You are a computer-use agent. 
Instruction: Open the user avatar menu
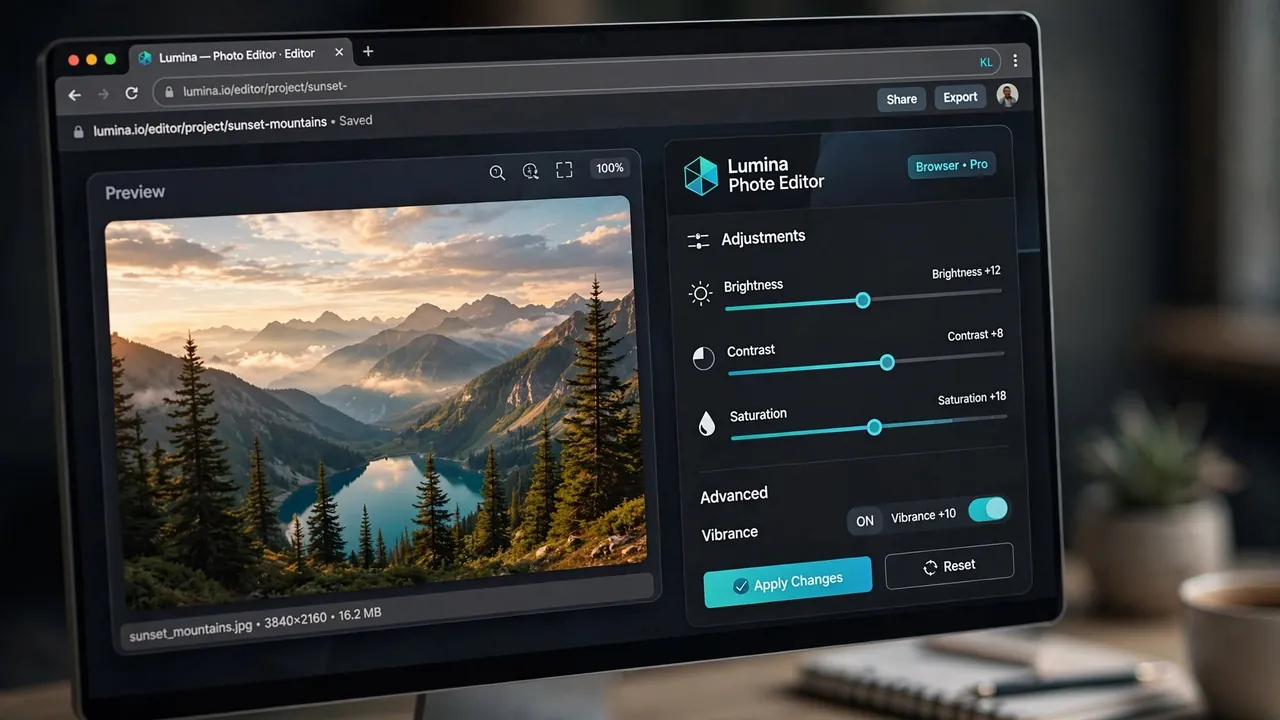coord(1008,95)
